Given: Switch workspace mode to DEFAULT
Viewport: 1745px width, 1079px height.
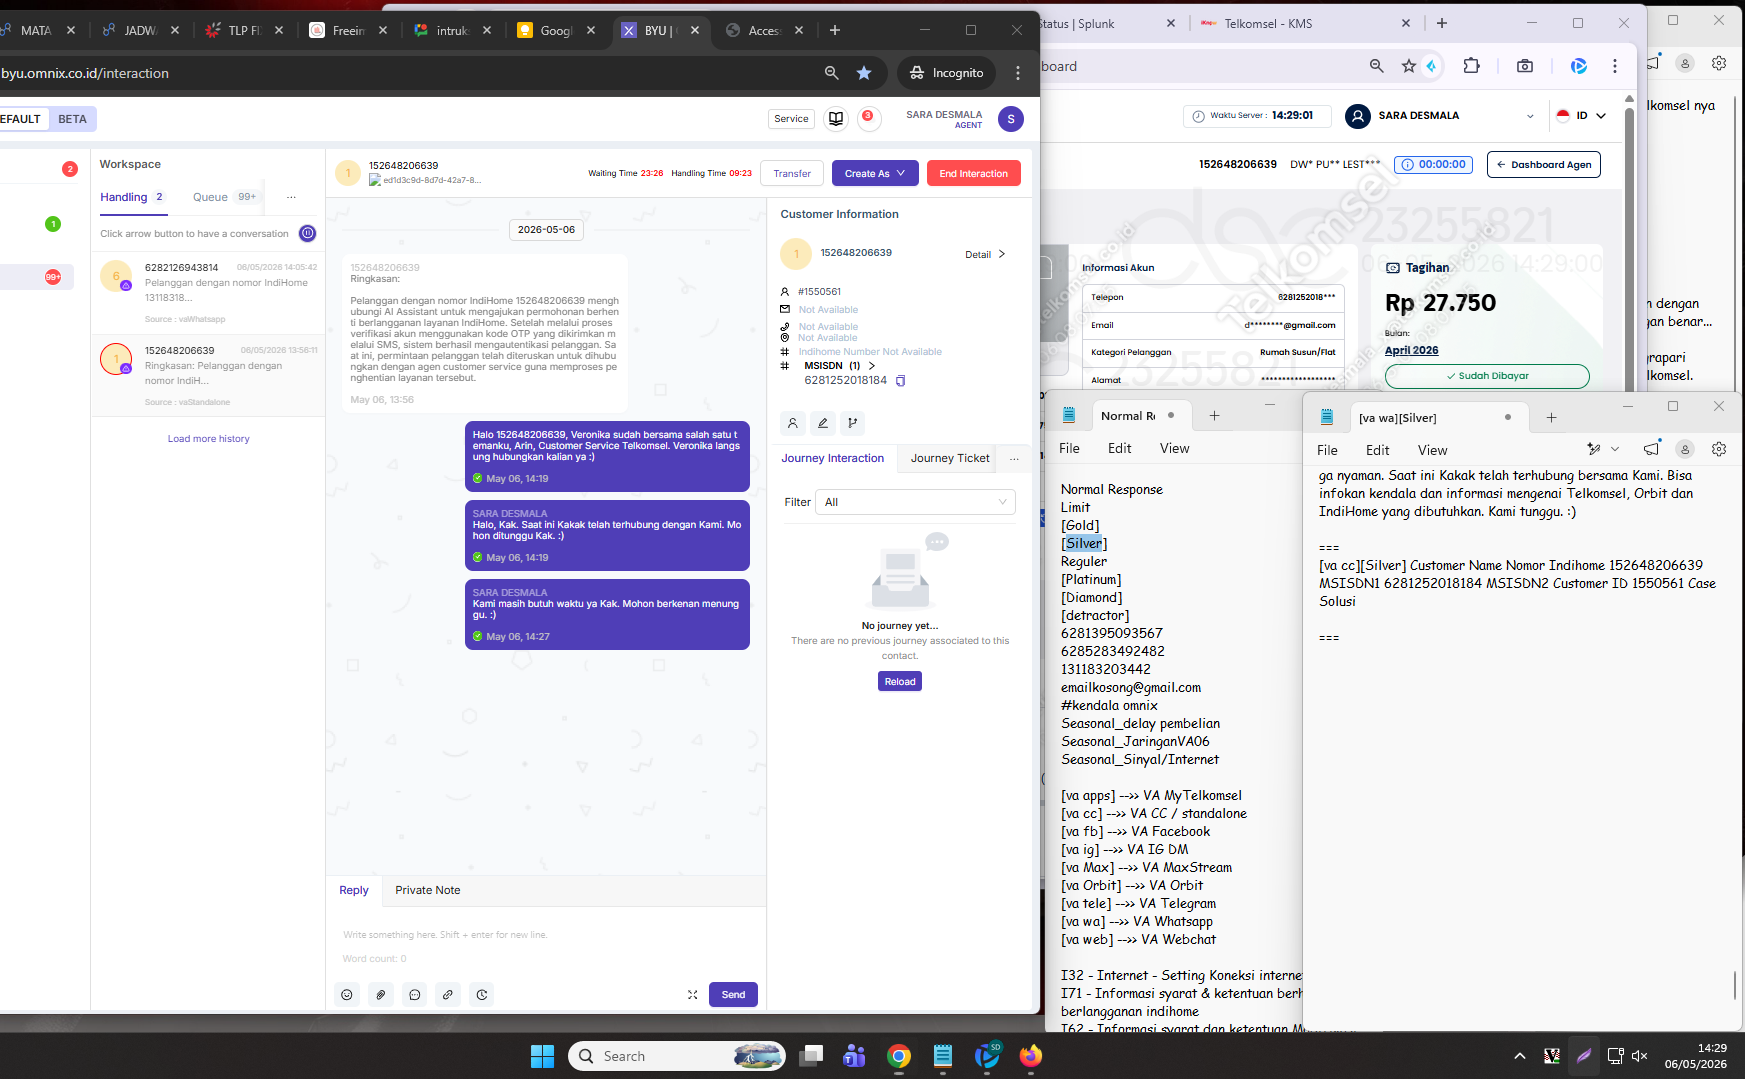Looking at the screenshot, I should click(x=20, y=119).
